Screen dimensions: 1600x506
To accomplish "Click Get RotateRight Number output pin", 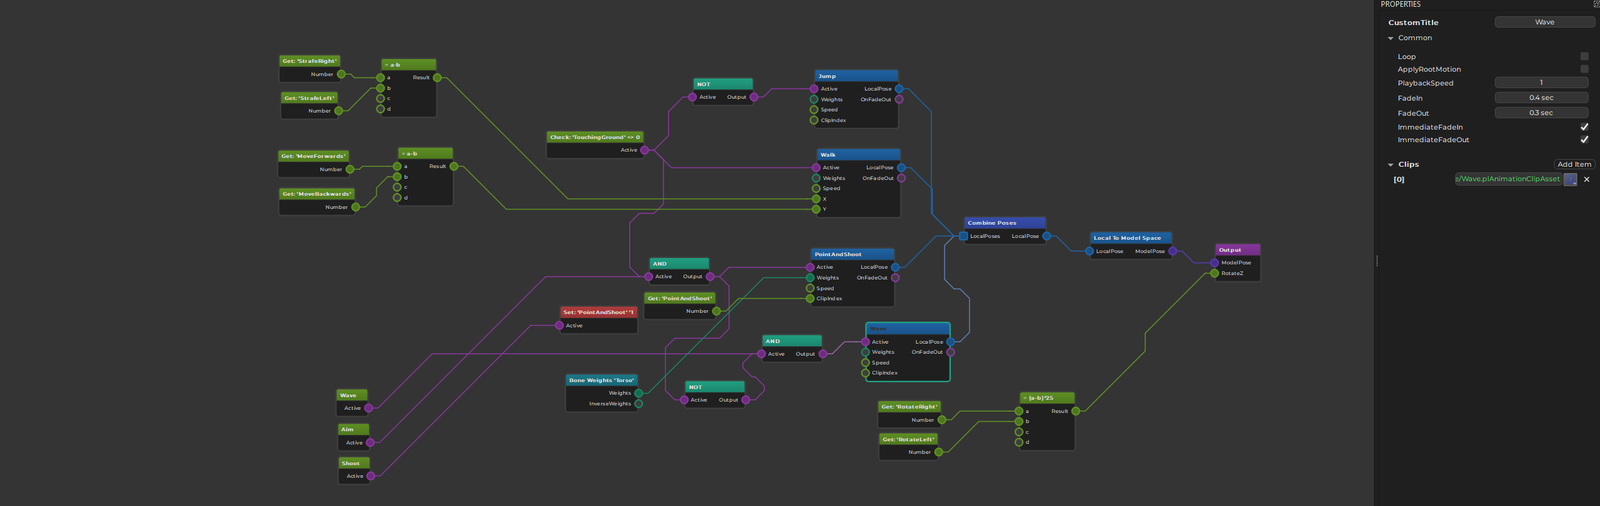I will coord(942,420).
